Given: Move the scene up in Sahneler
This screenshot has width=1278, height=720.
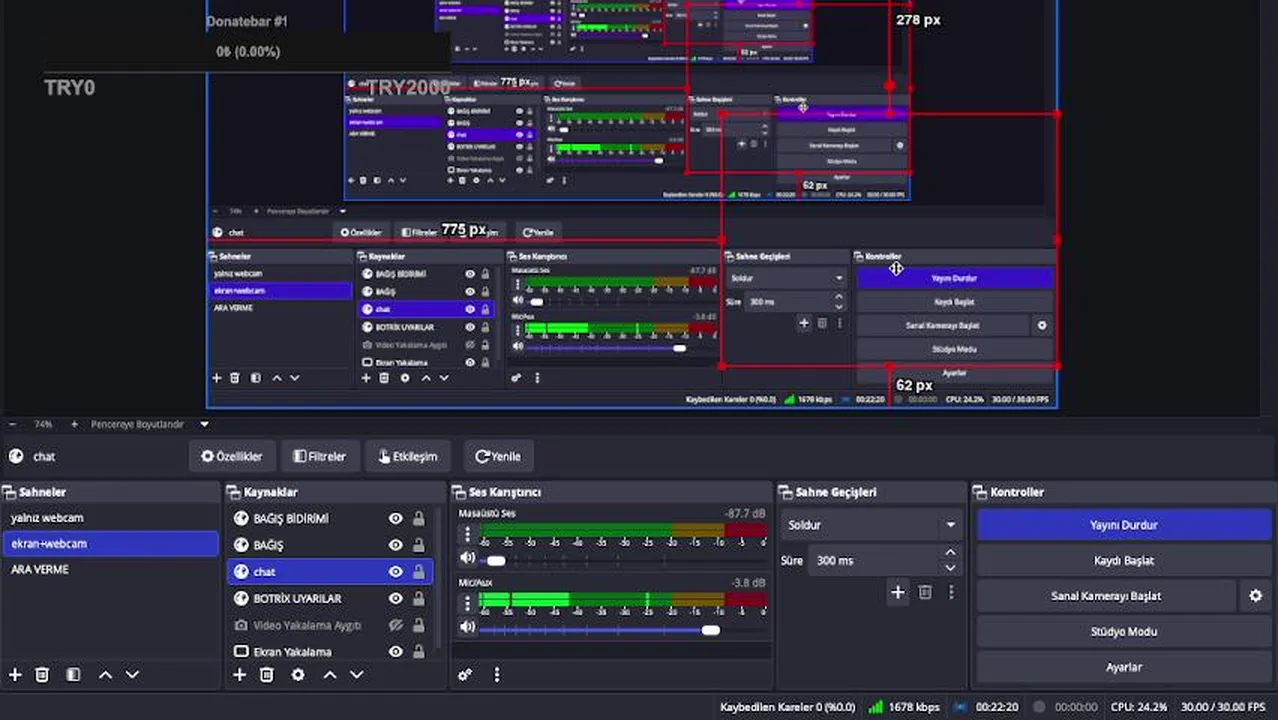Looking at the screenshot, I should (x=105, y=675).
